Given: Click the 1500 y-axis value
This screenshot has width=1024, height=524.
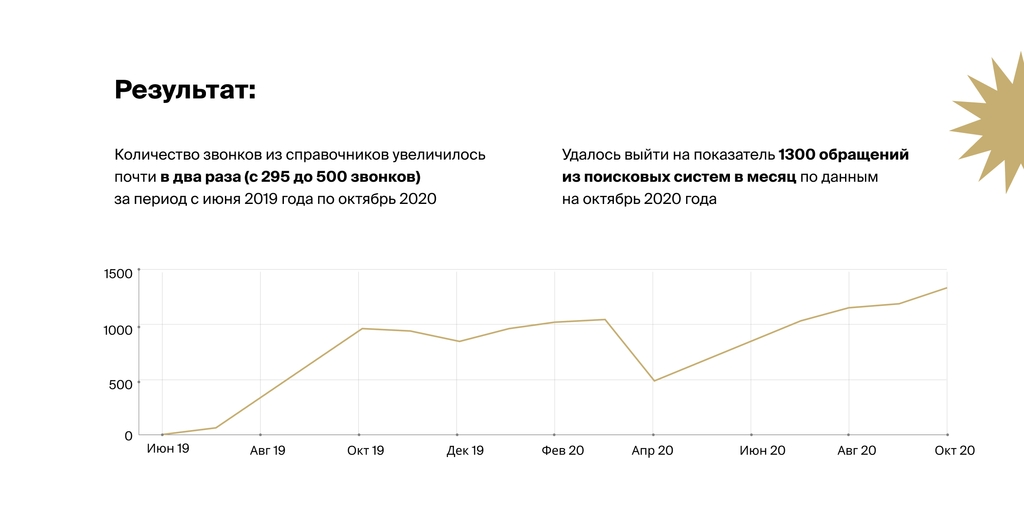Looking at the screenshot, I should [x=118, y=274].
